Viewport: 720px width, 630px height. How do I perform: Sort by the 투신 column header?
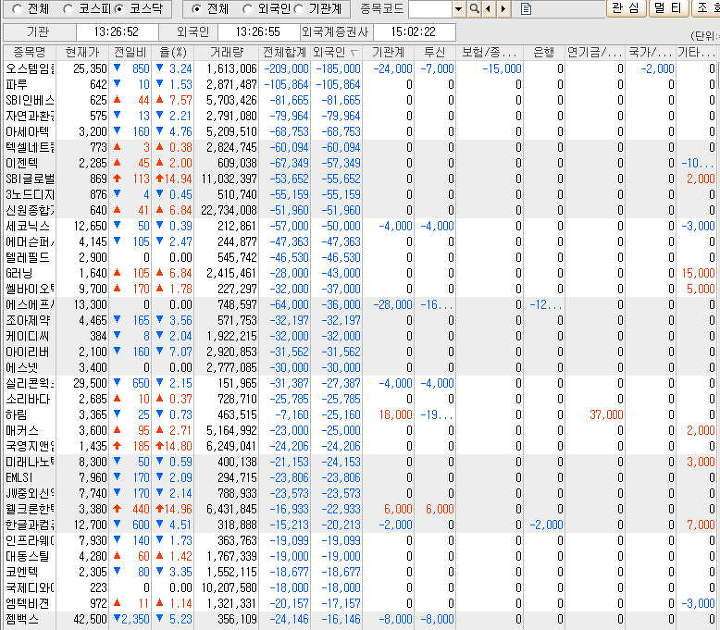435,52
